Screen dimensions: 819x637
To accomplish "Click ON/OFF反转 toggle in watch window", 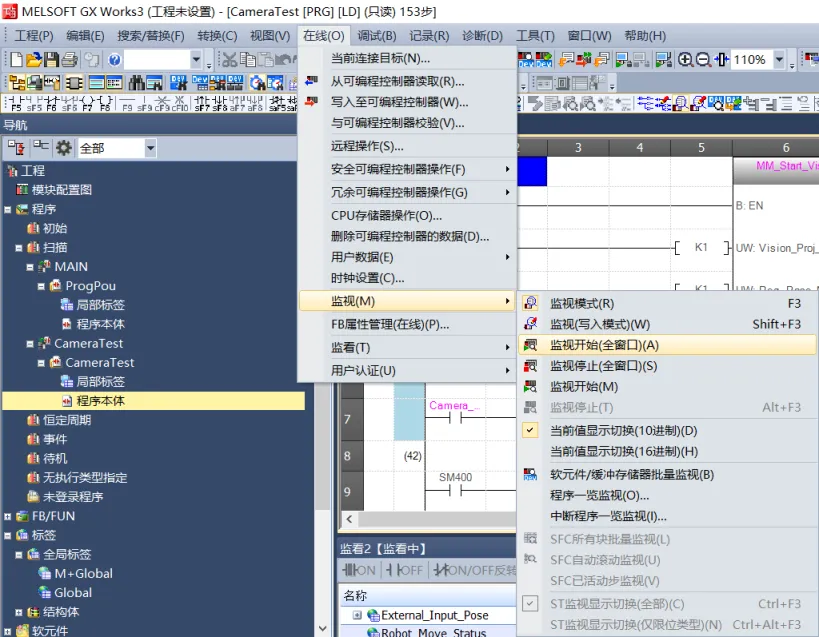I will (x=474, y=570).
